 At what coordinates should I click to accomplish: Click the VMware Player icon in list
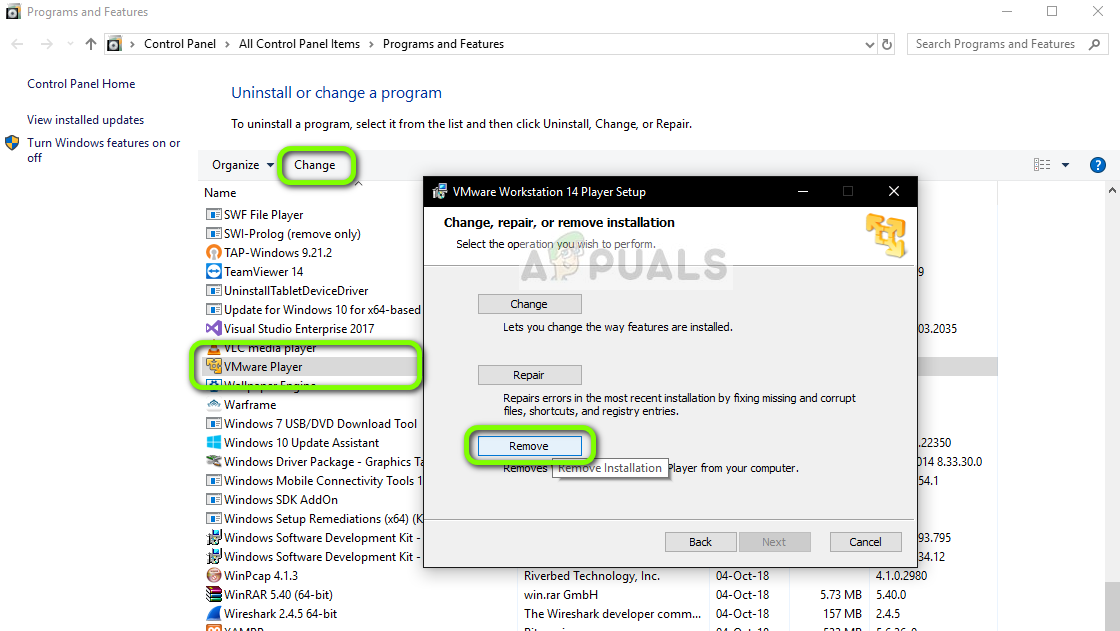coord(214,367)
